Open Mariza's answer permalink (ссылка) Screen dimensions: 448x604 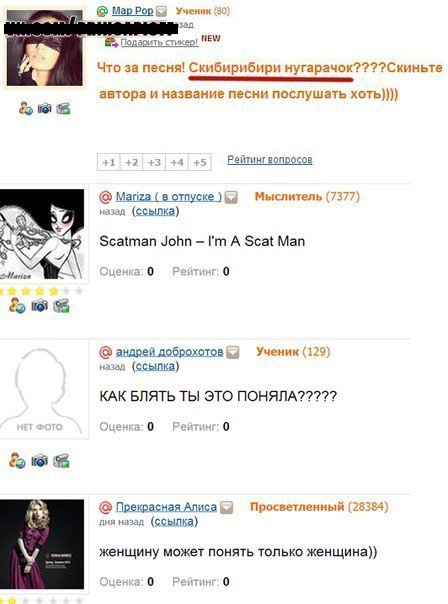coord(155,211)
